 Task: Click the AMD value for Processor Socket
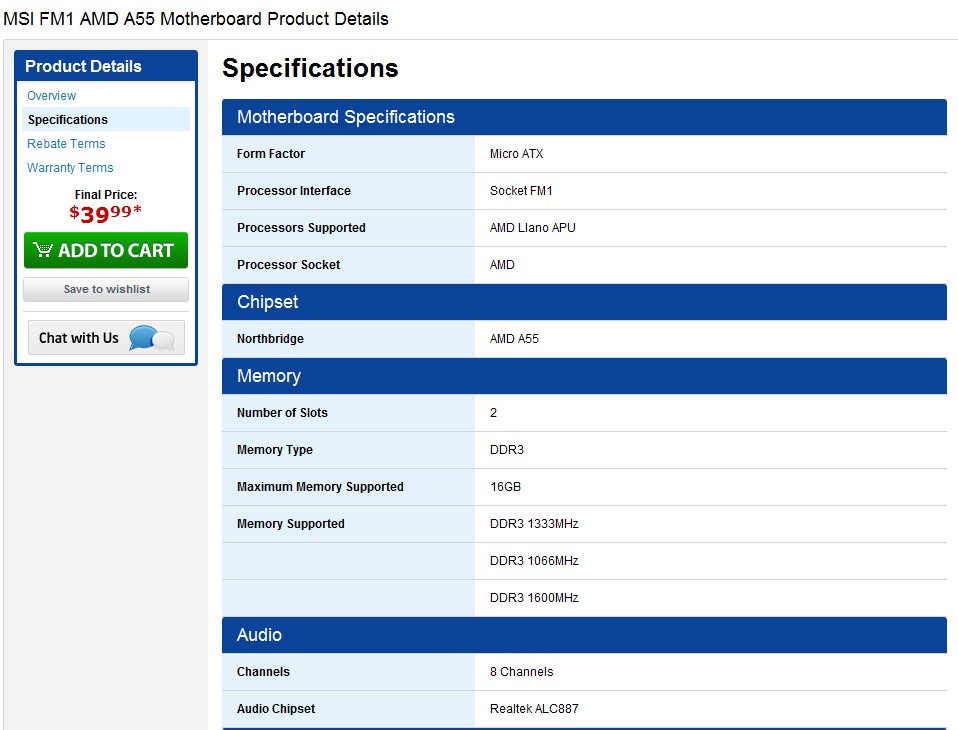point(502,265)
